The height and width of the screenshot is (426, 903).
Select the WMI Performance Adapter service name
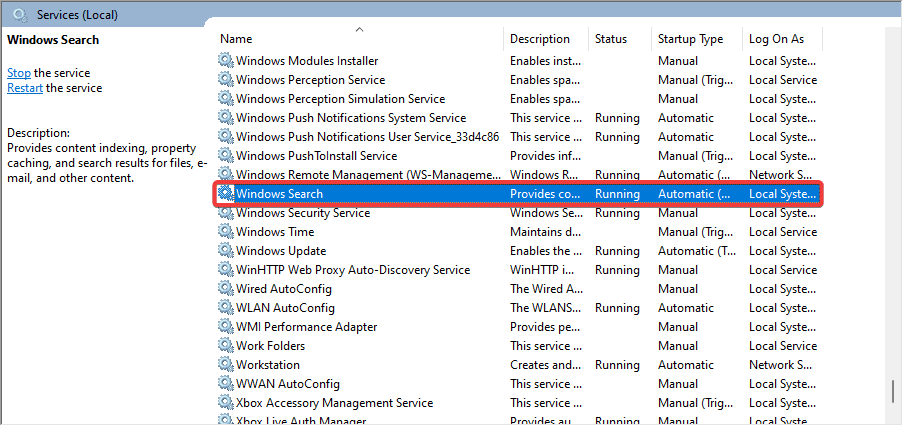pos(306,326)
